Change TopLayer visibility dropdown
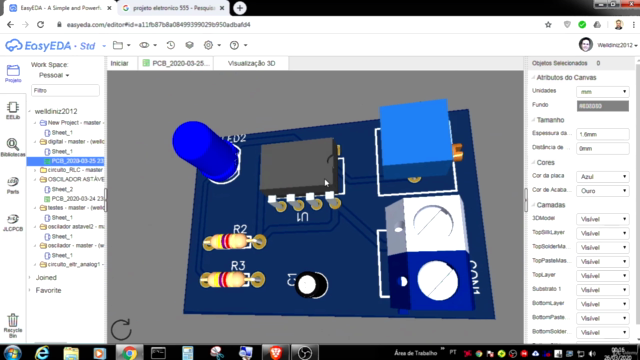The width and height of the screenshot is (640, 360). [x=602, y=276]
